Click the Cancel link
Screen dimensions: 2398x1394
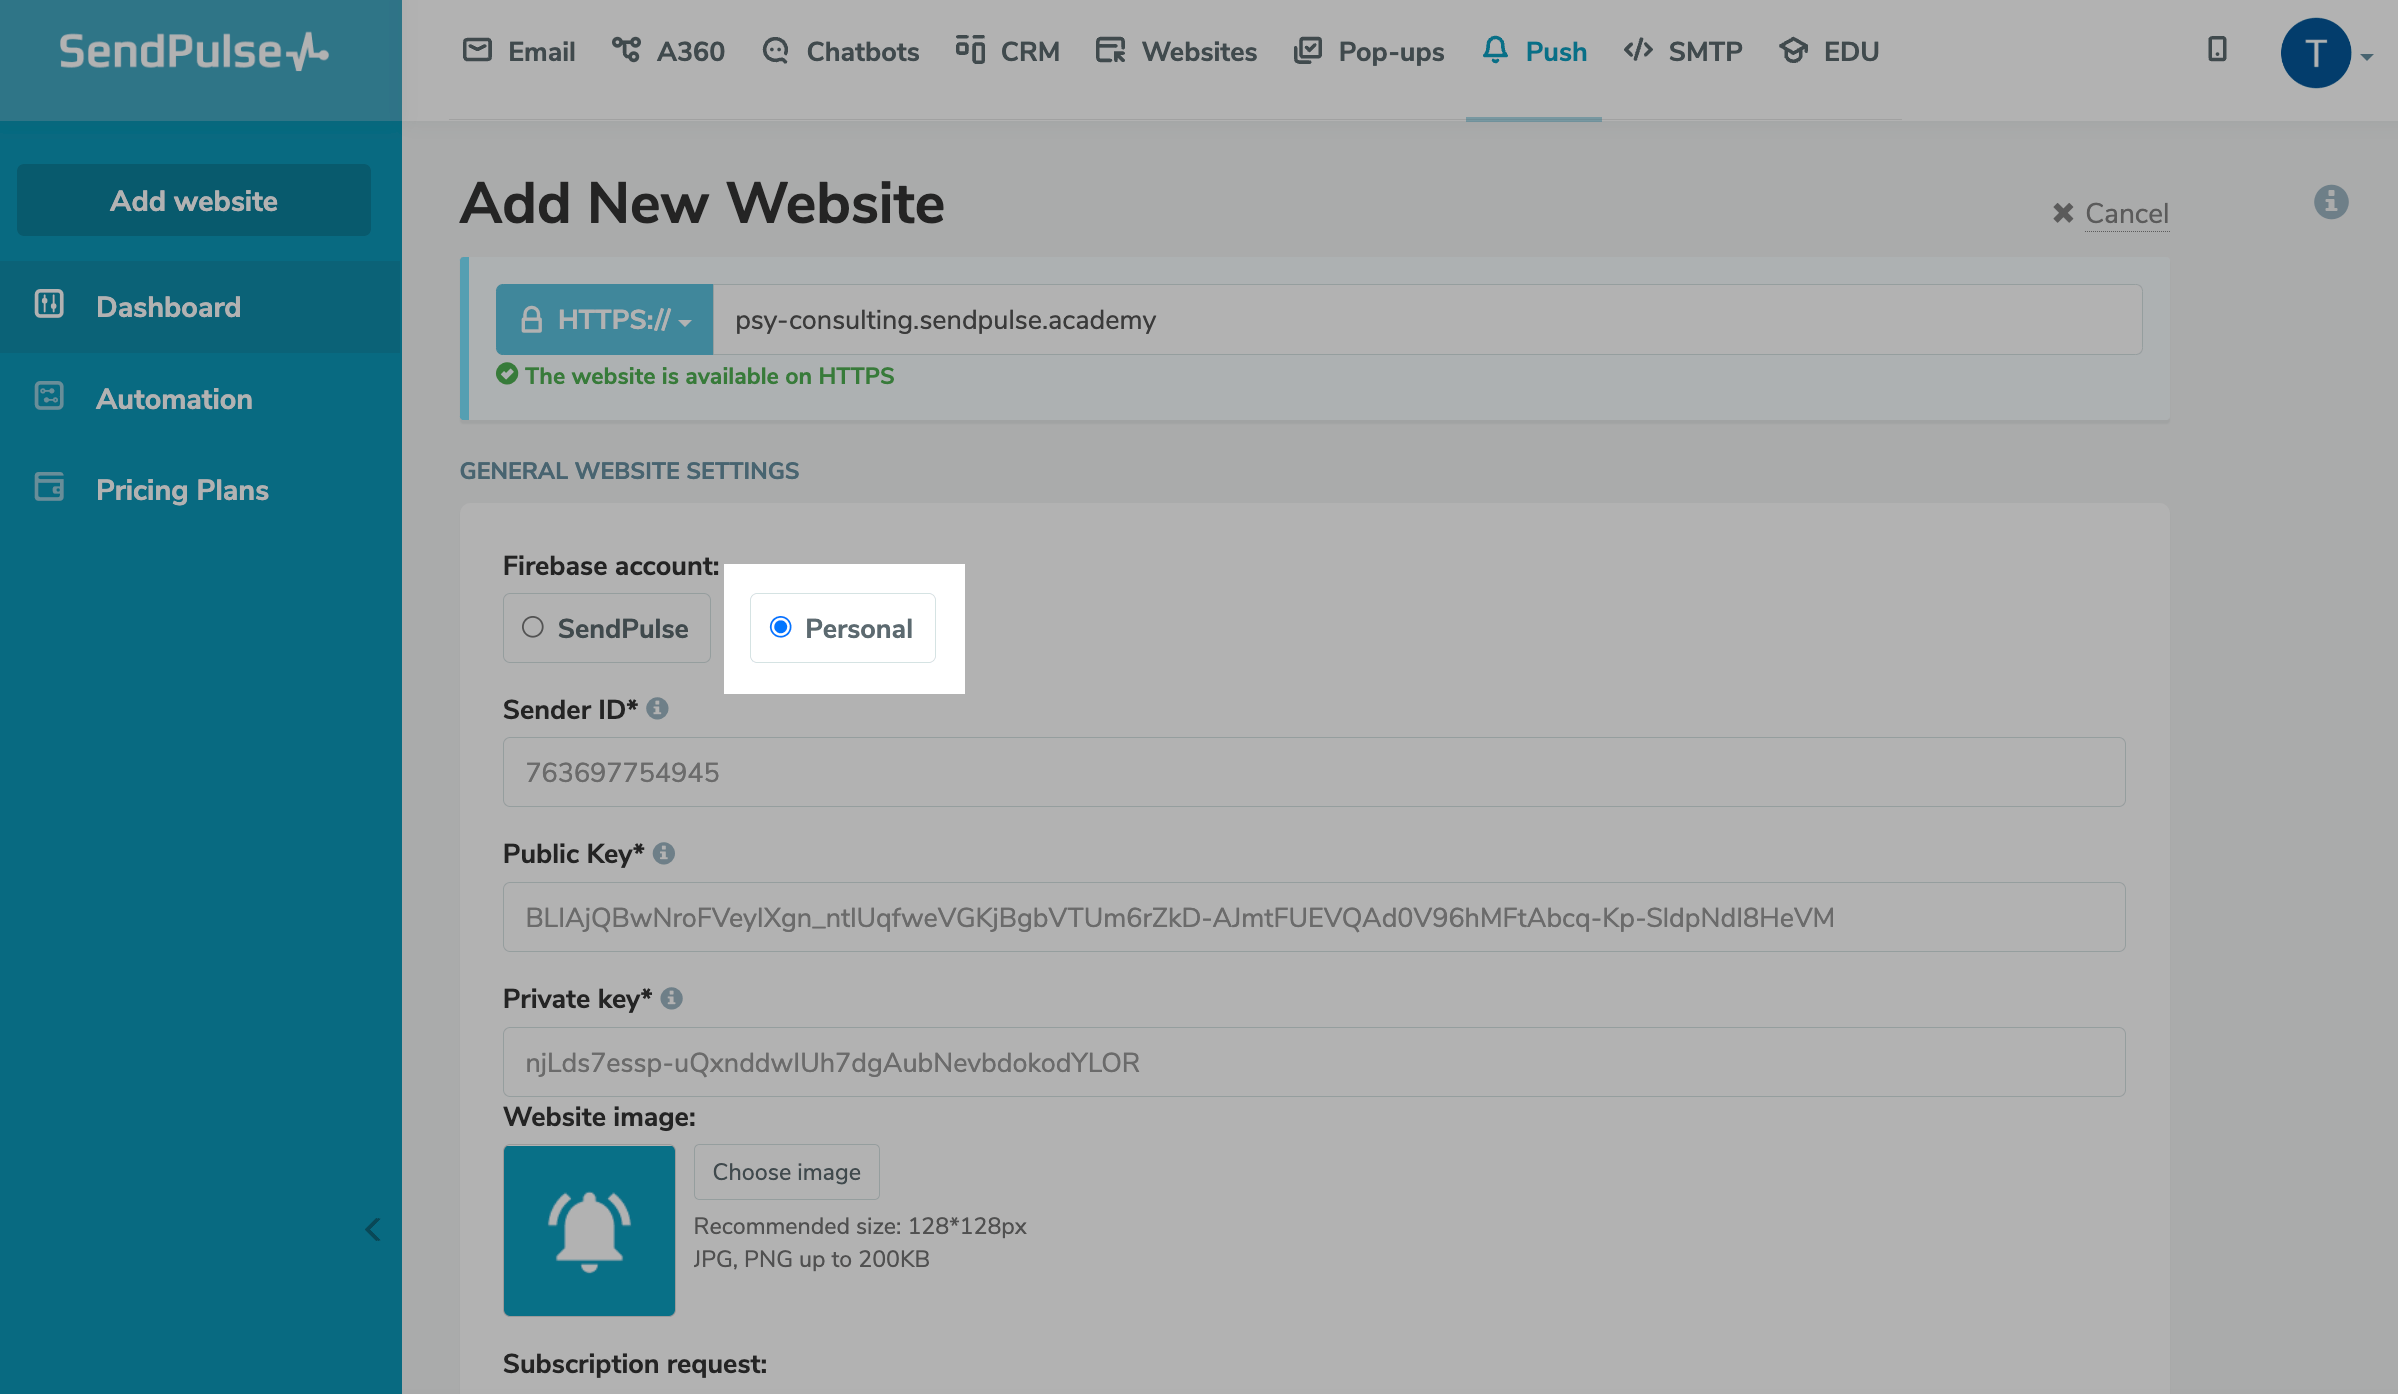[2125, 213]
